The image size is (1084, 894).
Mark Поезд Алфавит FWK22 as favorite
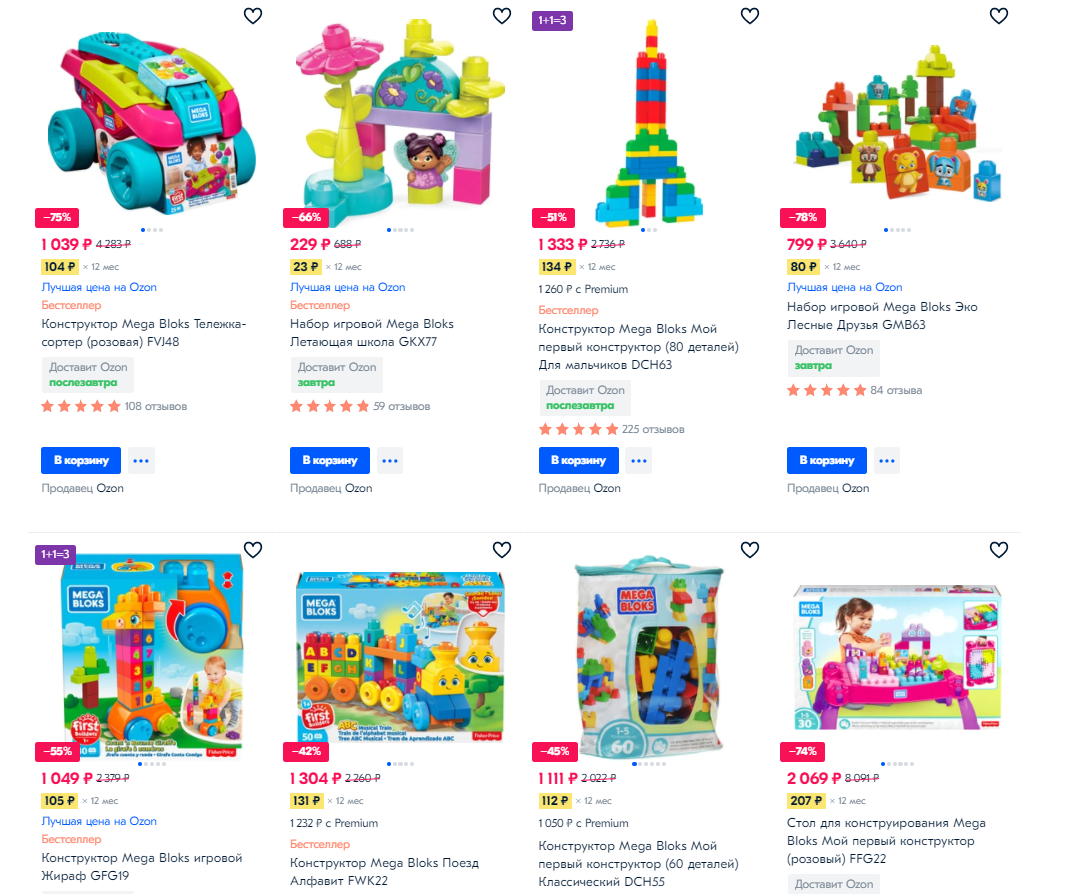coord(502,550)
